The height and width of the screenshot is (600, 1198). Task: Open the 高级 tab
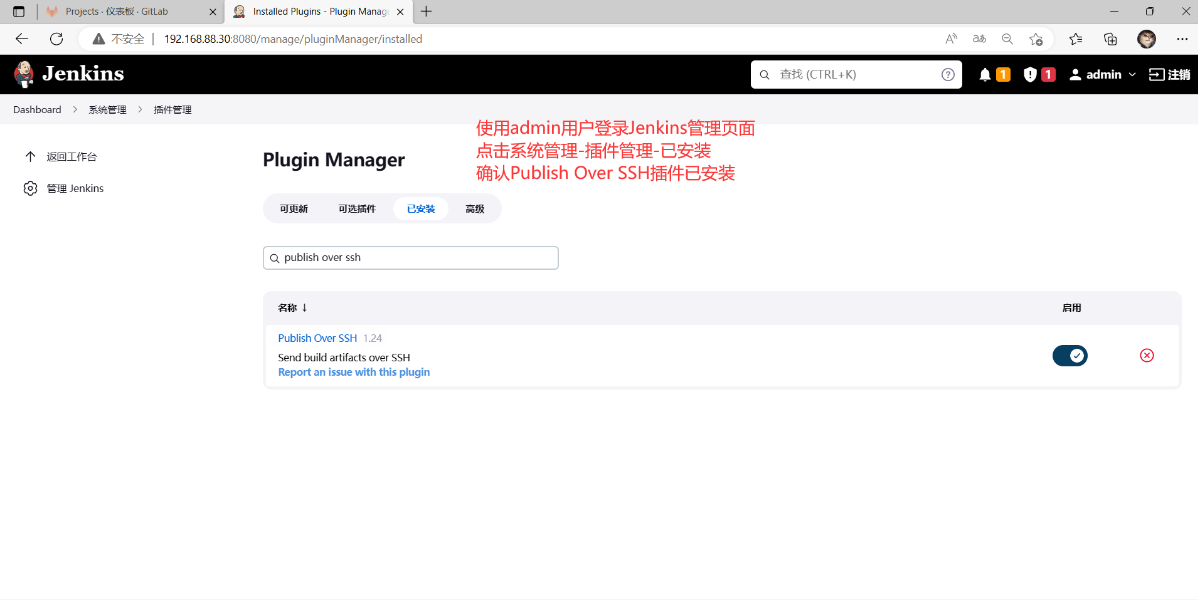(474, 209)
